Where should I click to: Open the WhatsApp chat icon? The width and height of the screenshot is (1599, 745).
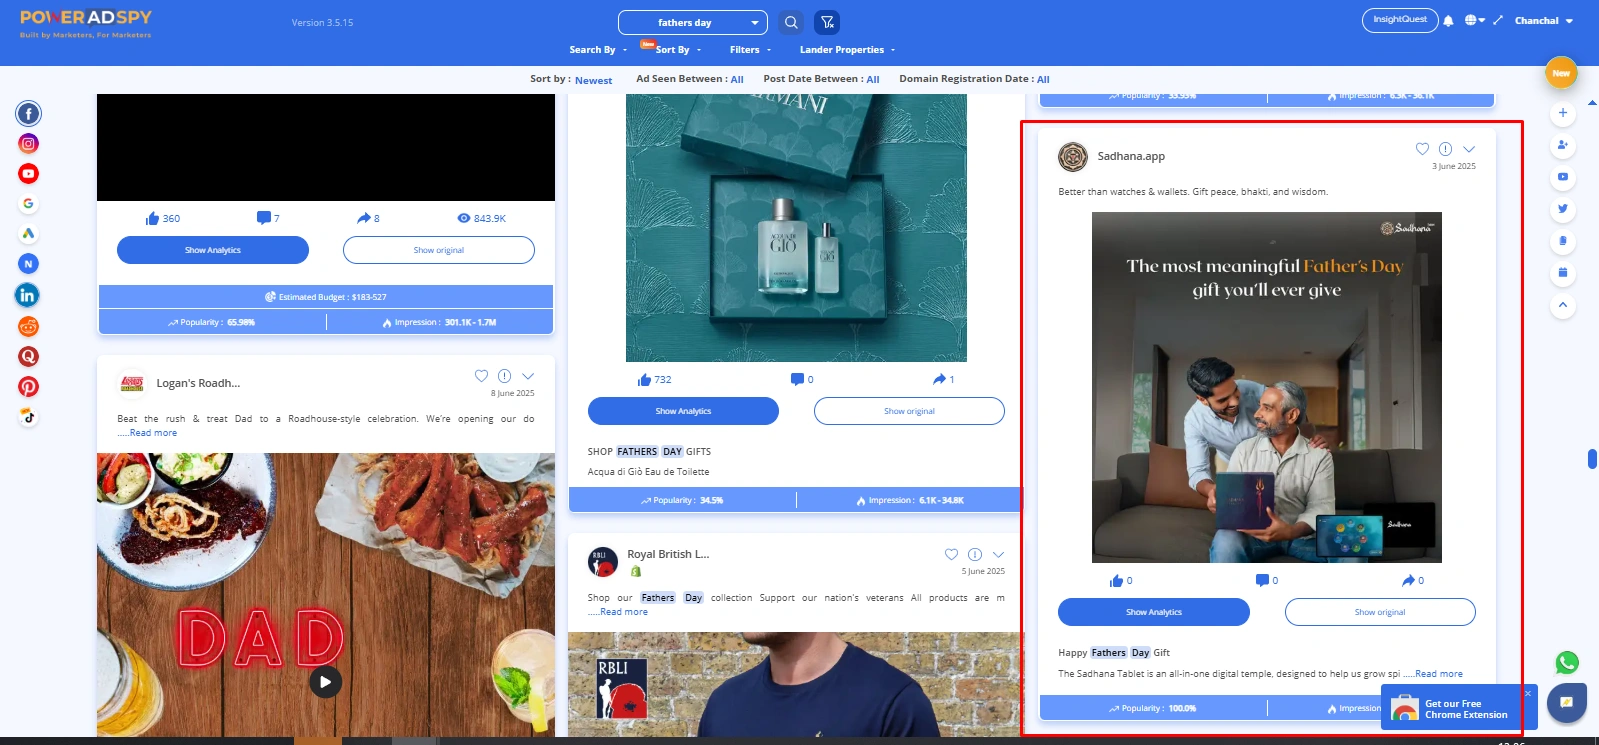coord(1567,662)
